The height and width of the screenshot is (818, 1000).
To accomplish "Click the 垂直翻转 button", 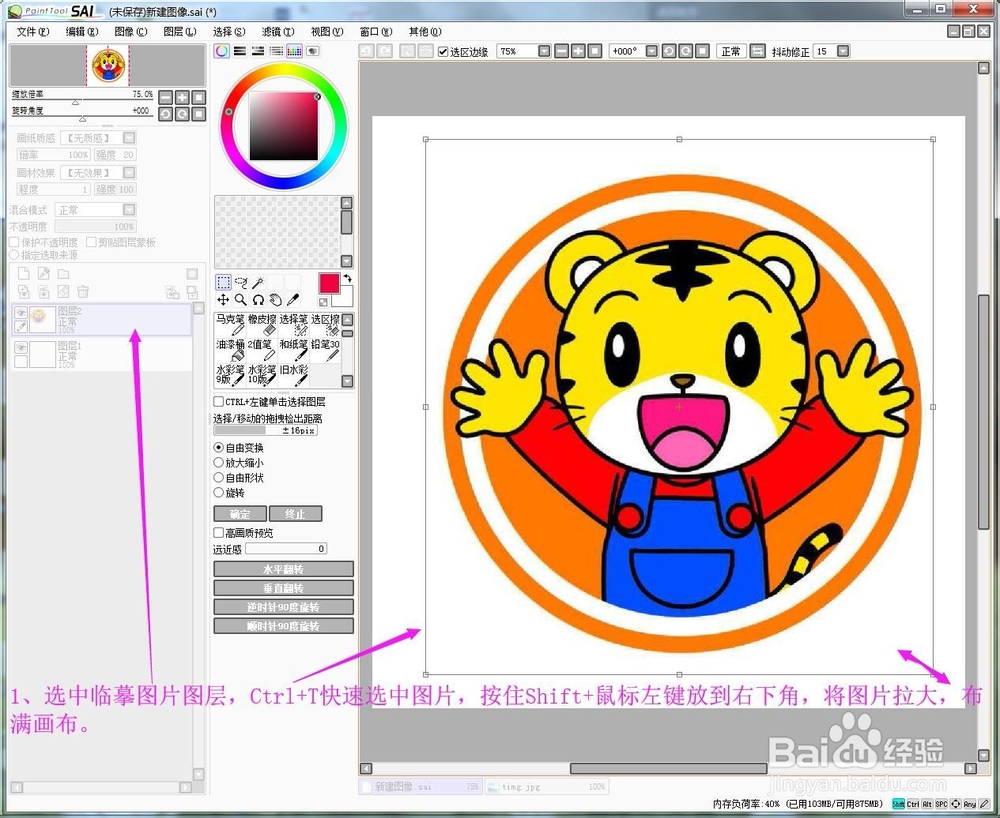I will tap(283, 588).
